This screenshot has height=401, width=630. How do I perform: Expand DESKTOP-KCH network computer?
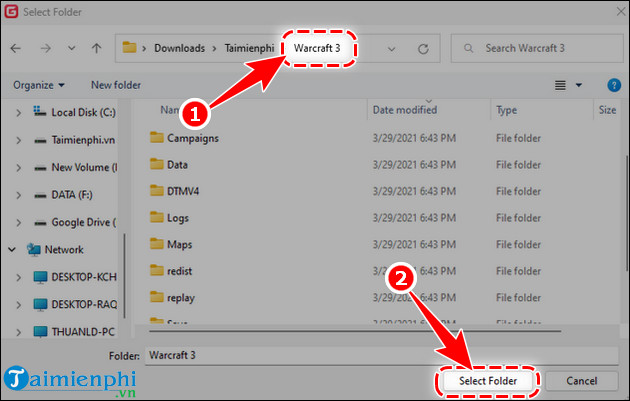[18, 278]
